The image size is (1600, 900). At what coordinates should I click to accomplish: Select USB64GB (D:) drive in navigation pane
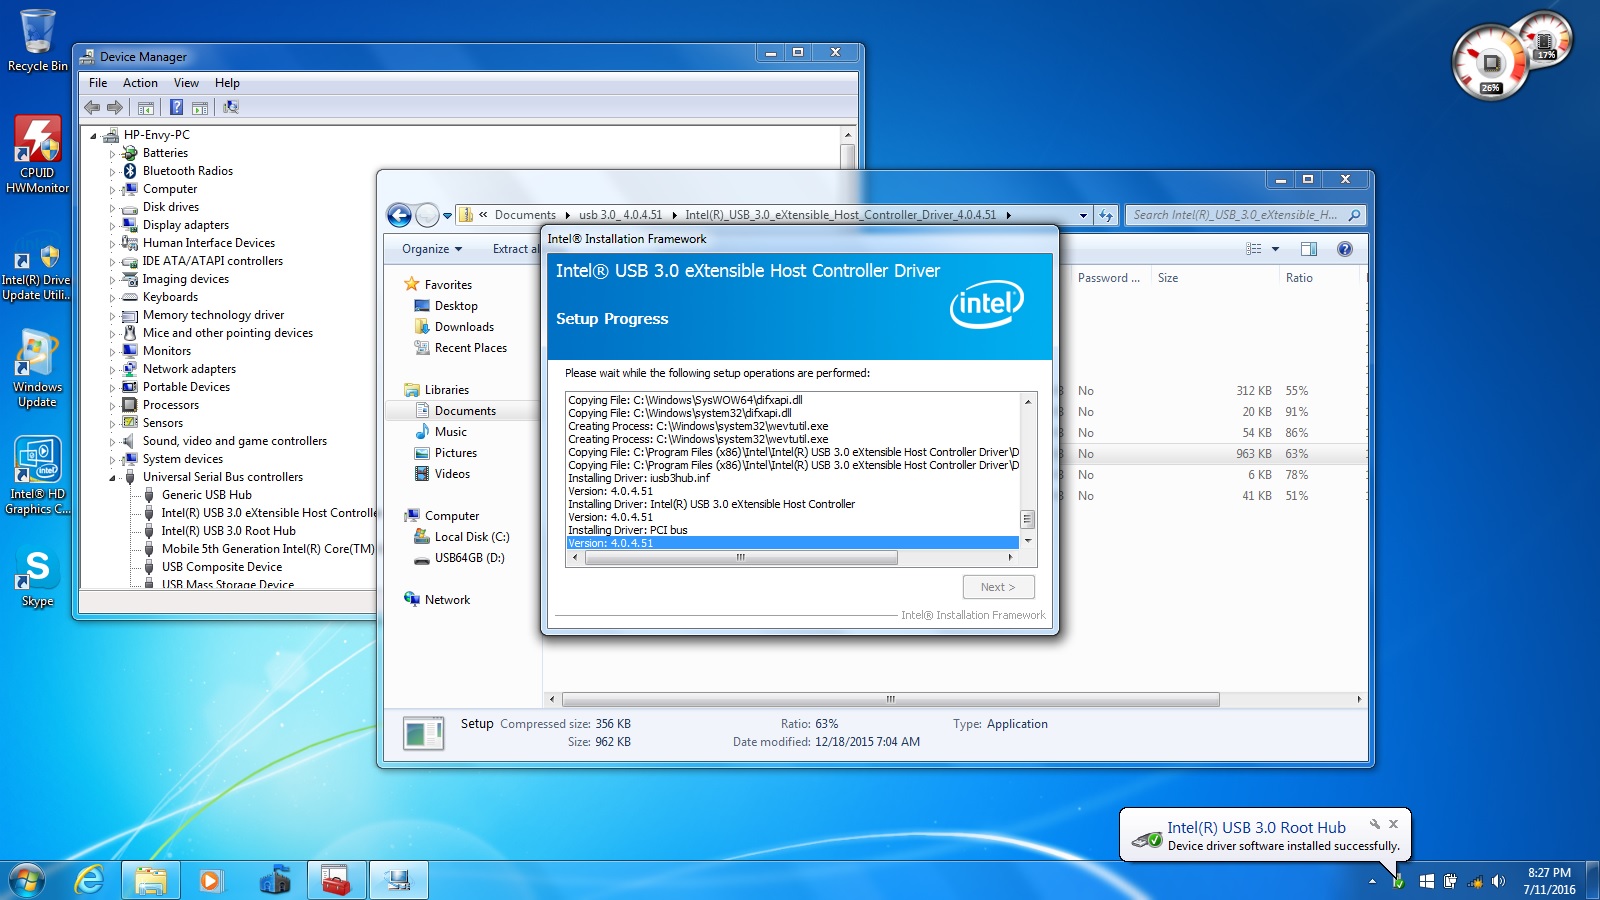[x=470, y=558]
